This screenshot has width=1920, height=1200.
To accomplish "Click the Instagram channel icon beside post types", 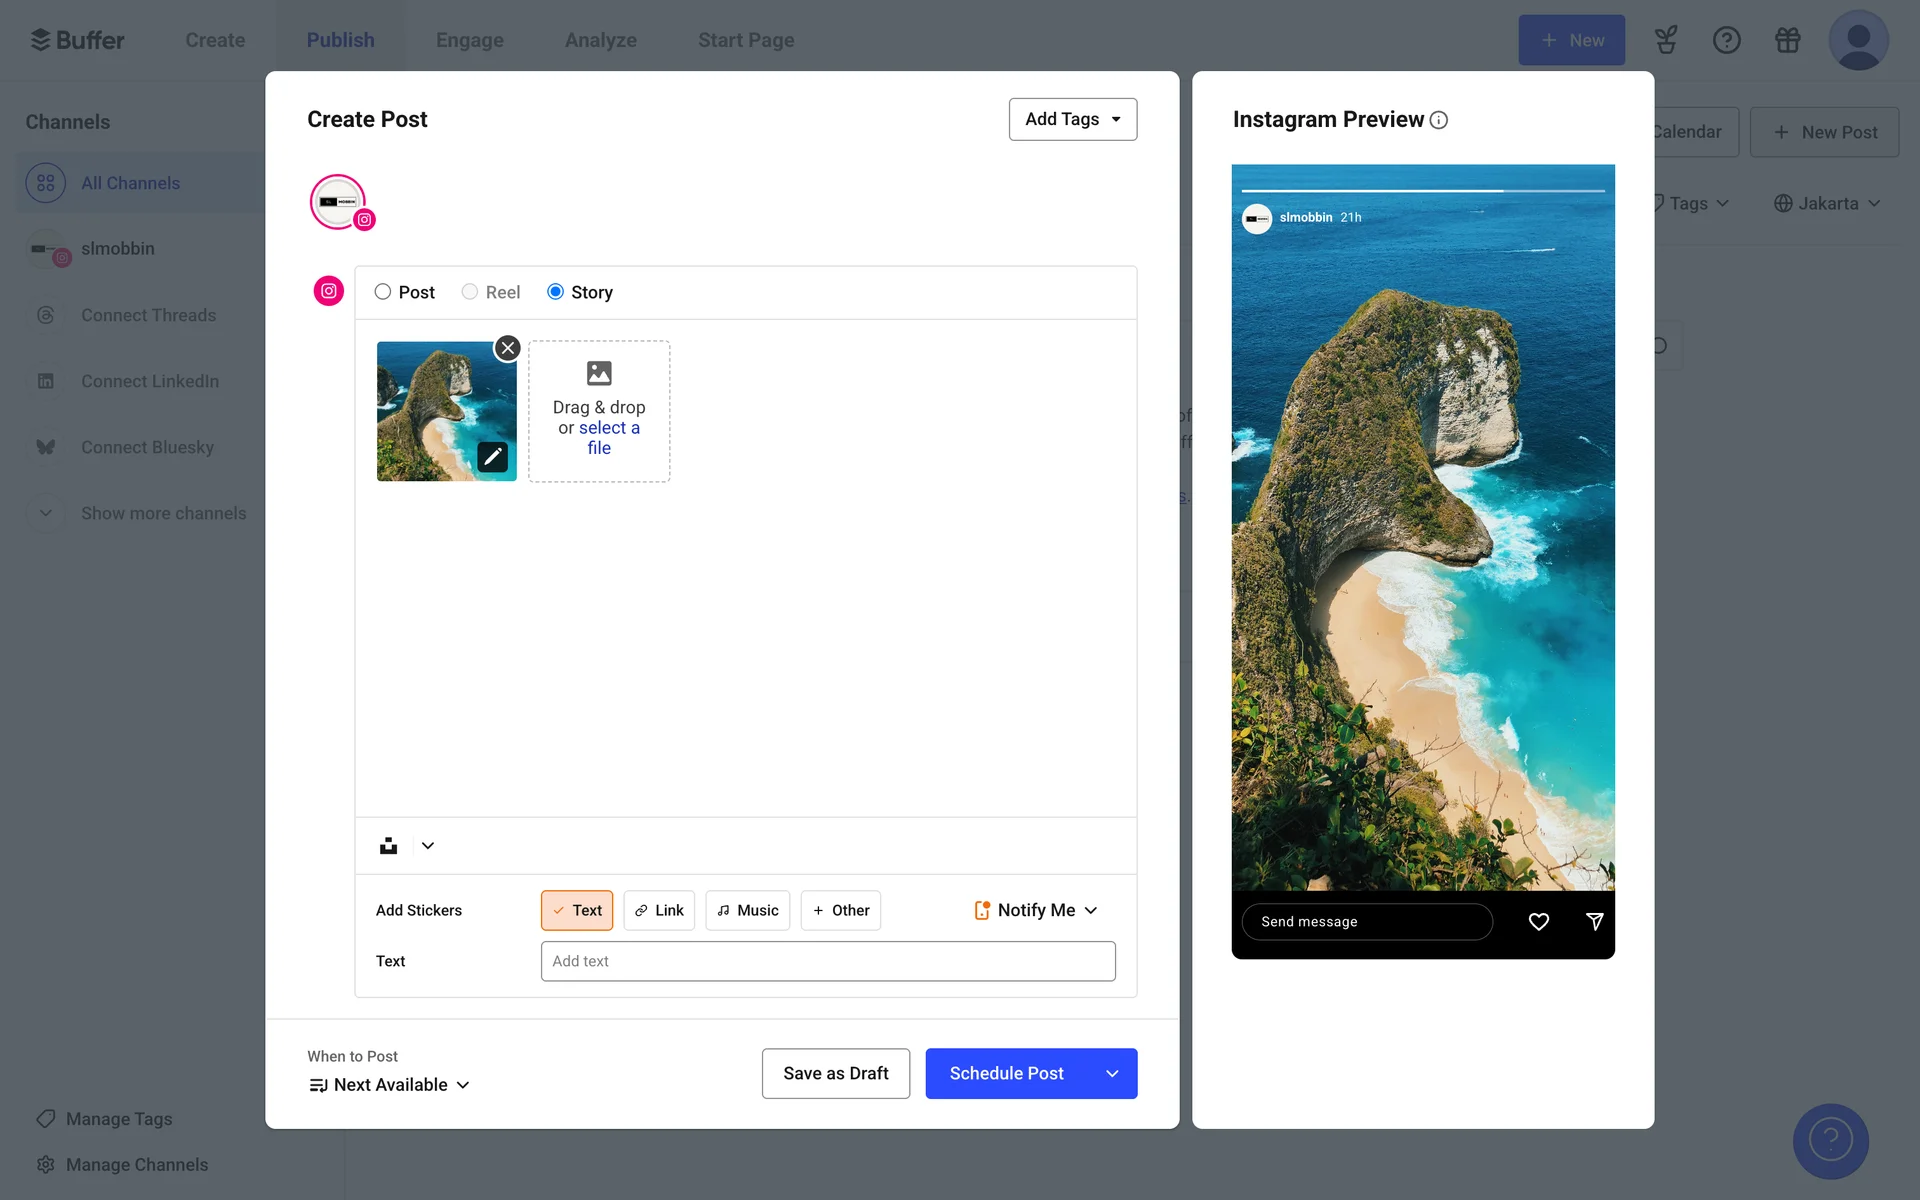I will coord(329,291).
